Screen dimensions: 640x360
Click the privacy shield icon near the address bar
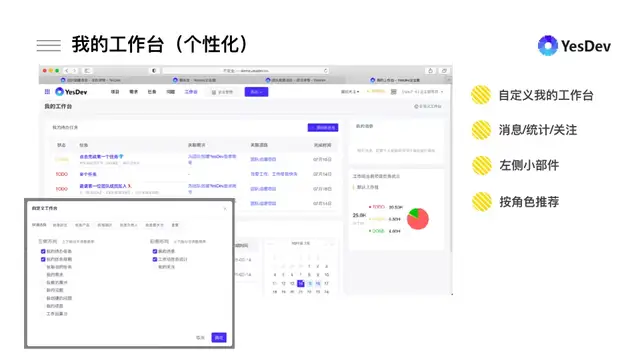click(x=154, y=71)
